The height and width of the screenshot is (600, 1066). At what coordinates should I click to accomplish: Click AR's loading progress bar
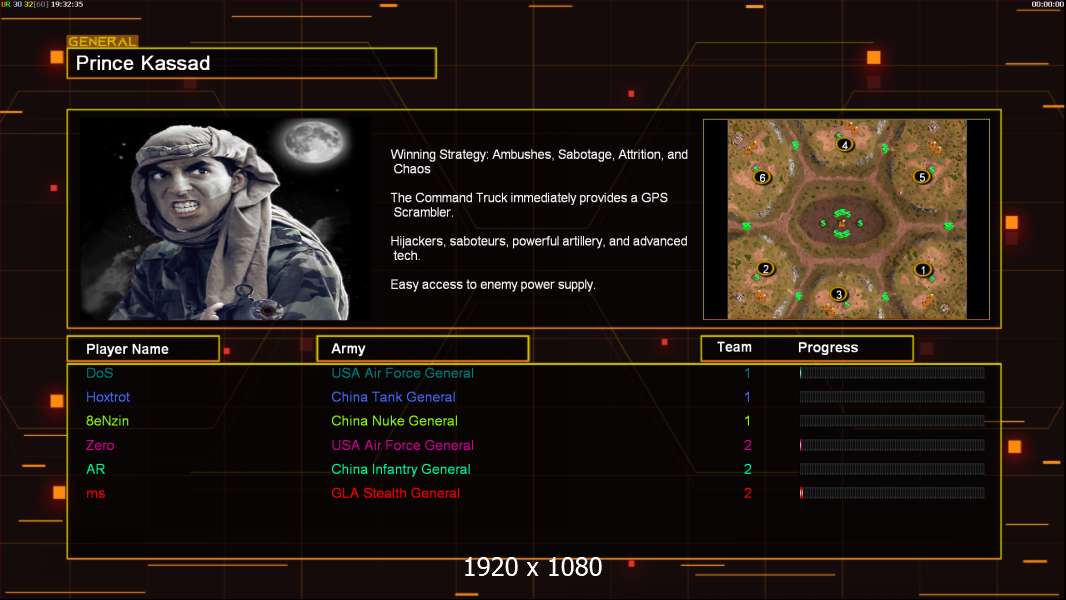(892, 469)
